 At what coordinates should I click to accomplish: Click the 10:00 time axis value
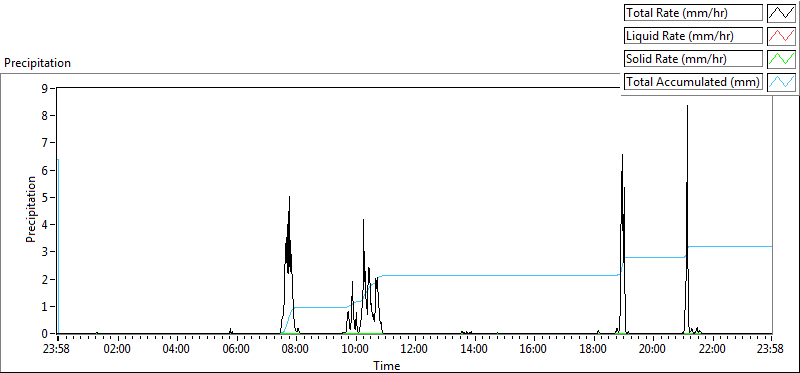[x=356, y=350]
